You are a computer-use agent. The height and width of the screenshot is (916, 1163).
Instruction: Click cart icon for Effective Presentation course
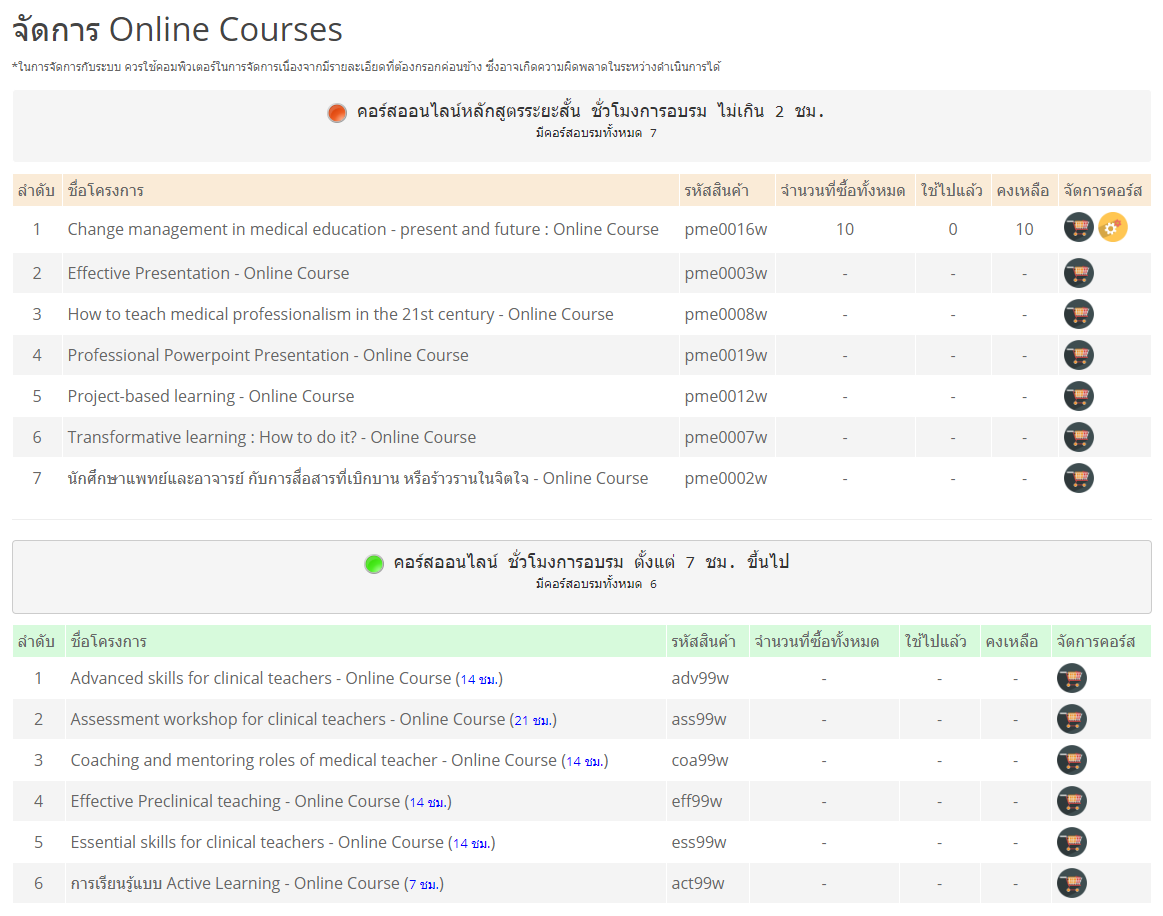click(x=1078, y=273)
